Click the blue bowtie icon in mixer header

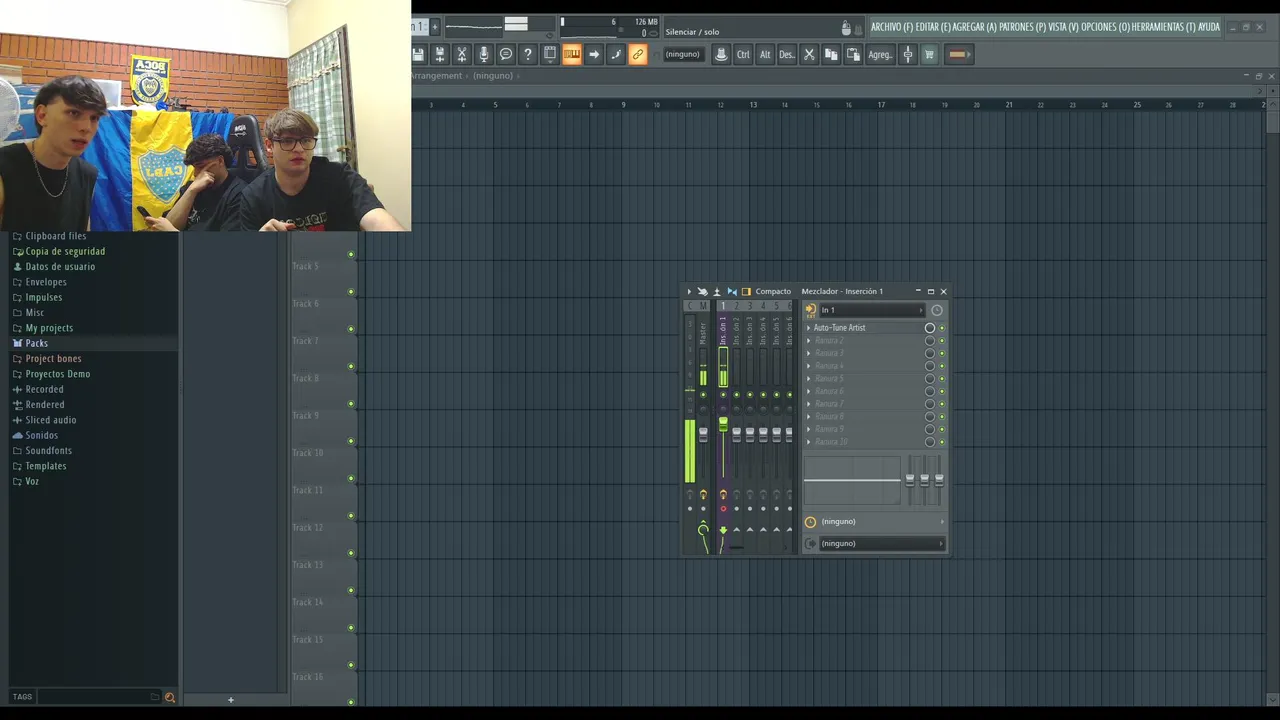click(x=731, y=291)
